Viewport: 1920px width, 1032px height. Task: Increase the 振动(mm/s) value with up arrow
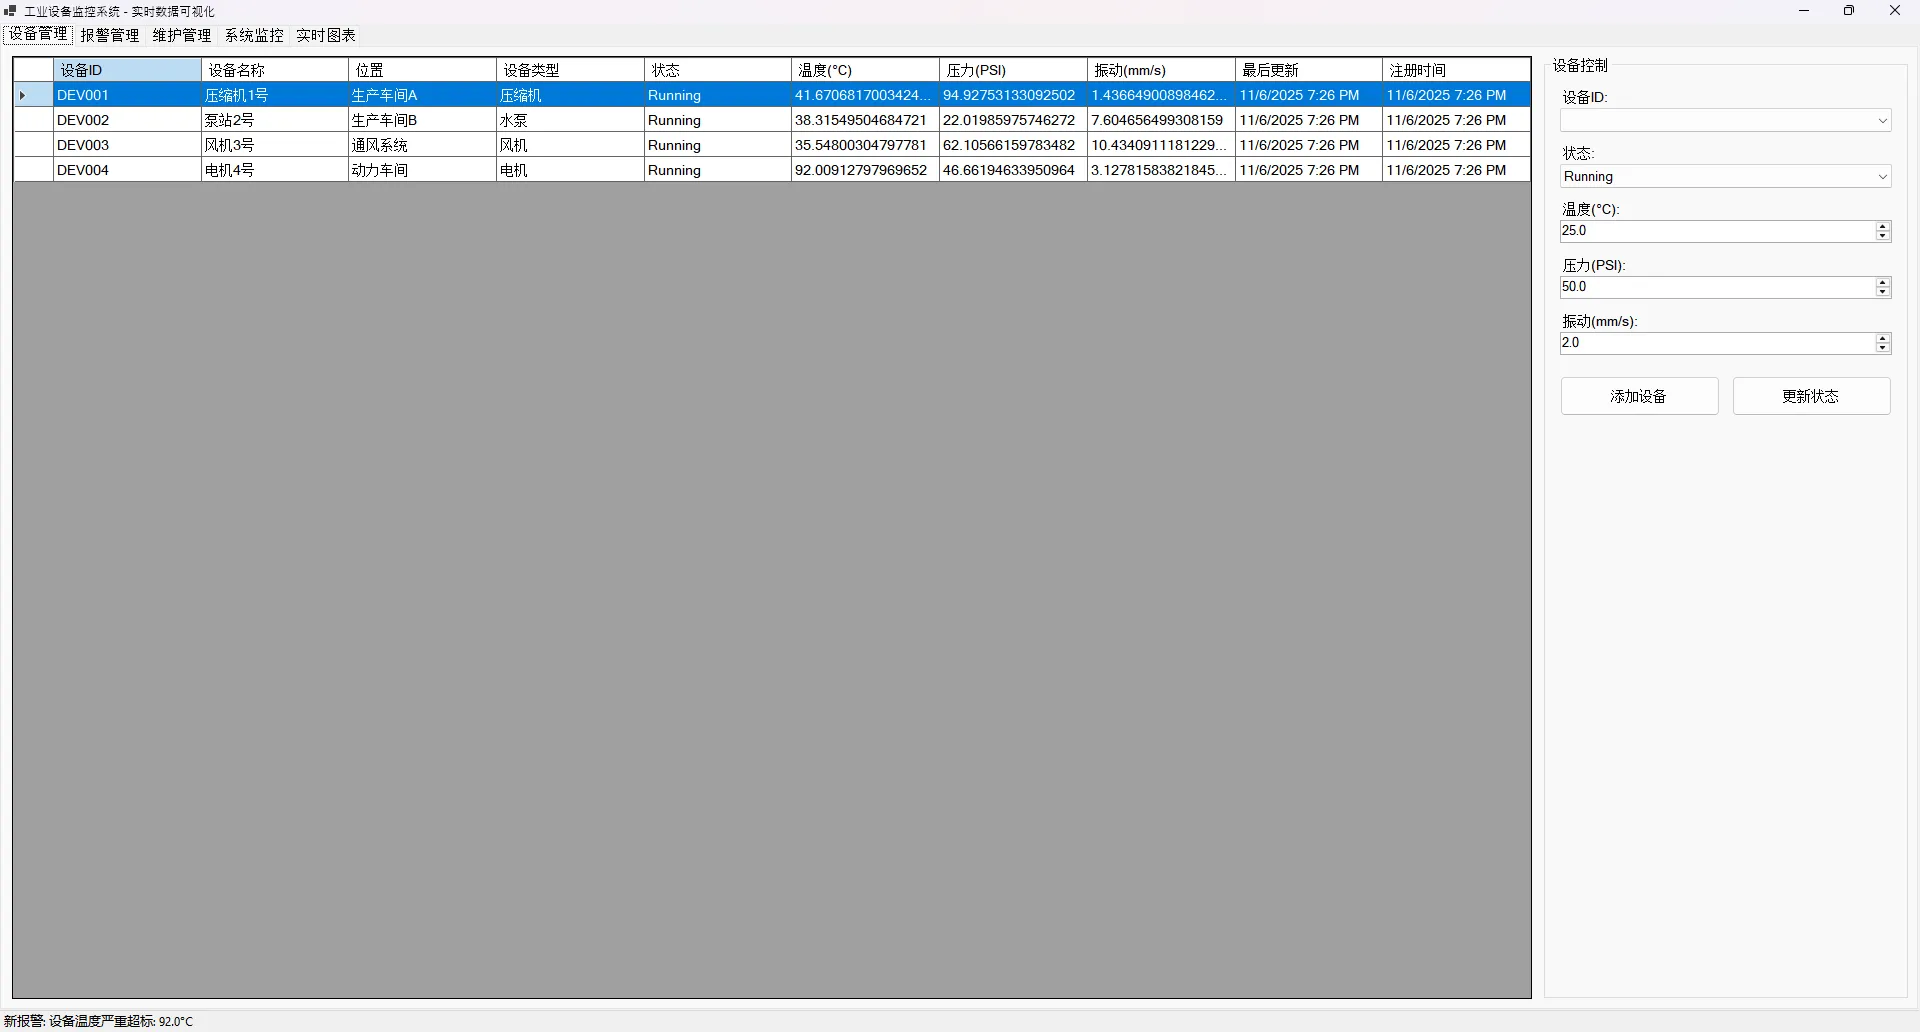click(1883, 339)
